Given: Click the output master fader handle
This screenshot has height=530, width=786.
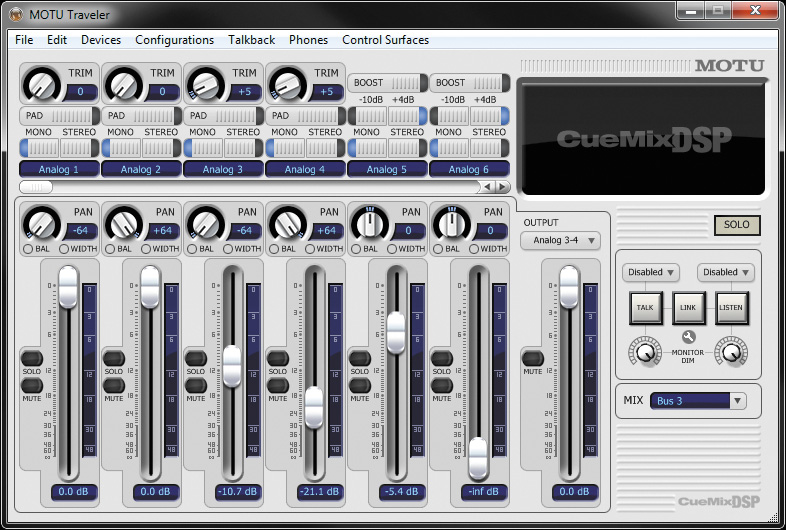Looking at the screenshot, I should 569,286.
